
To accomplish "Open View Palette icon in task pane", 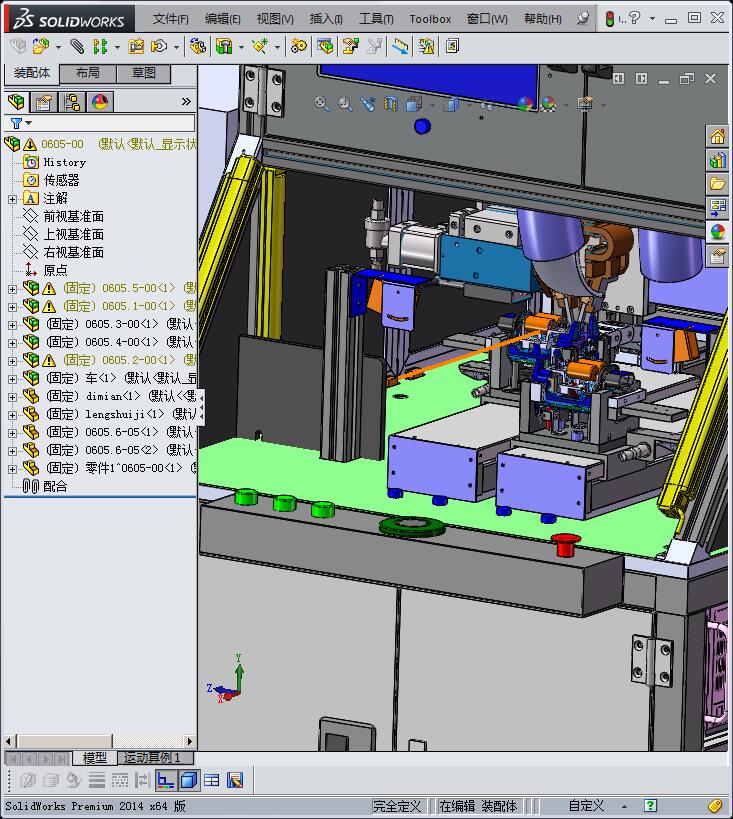I will 717,207.
